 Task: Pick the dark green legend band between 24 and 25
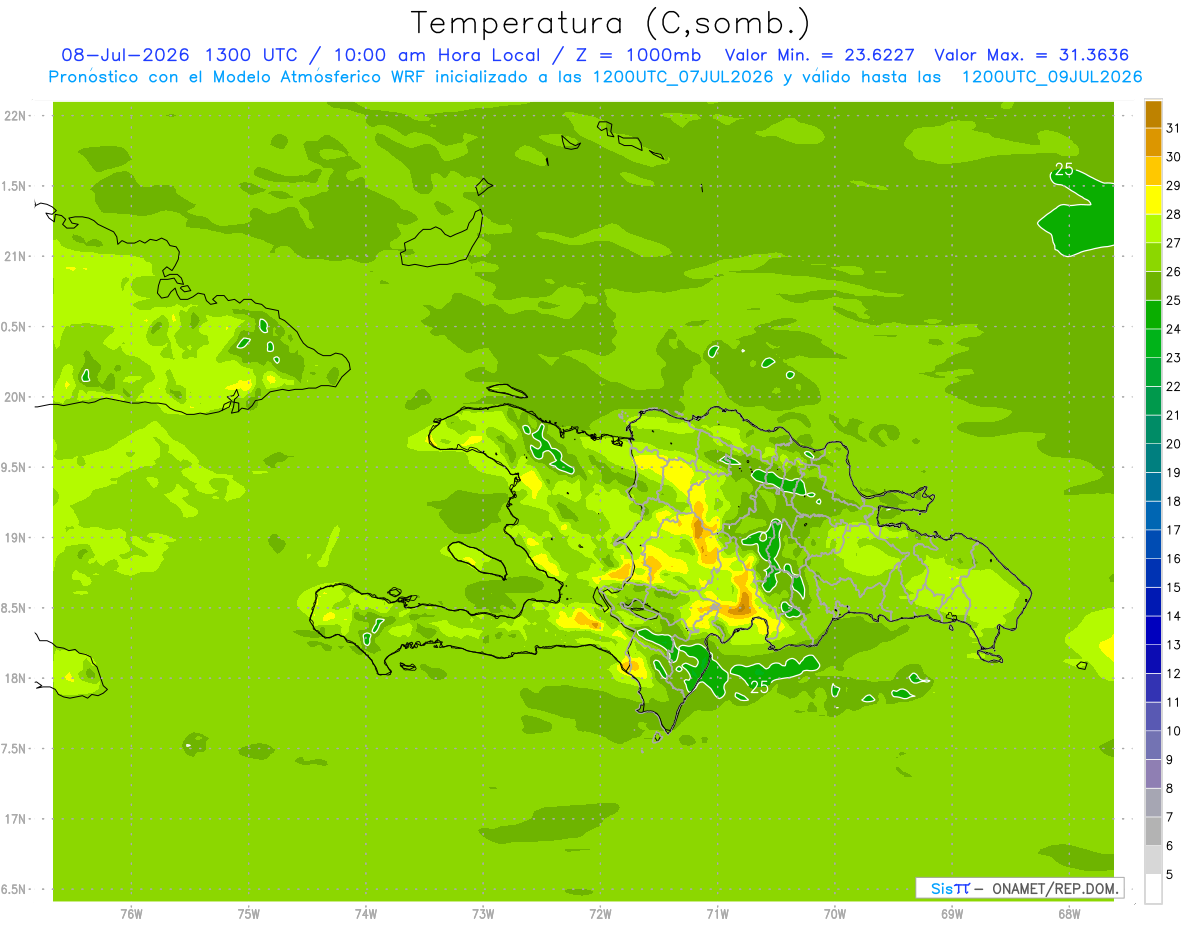[1153, 315]
